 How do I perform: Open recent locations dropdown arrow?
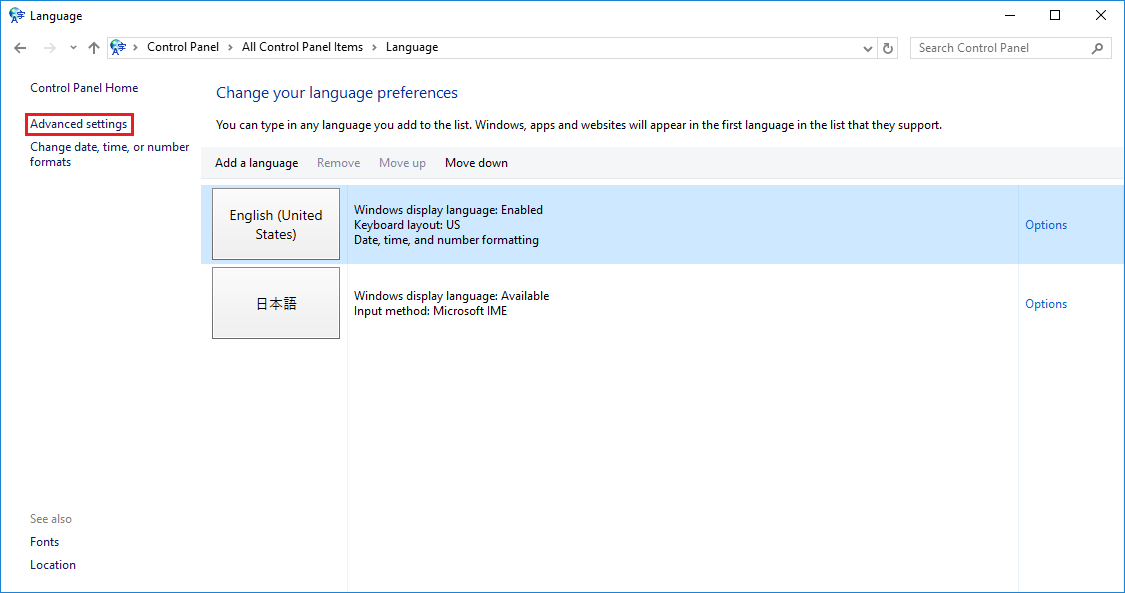tap(73, 48)
